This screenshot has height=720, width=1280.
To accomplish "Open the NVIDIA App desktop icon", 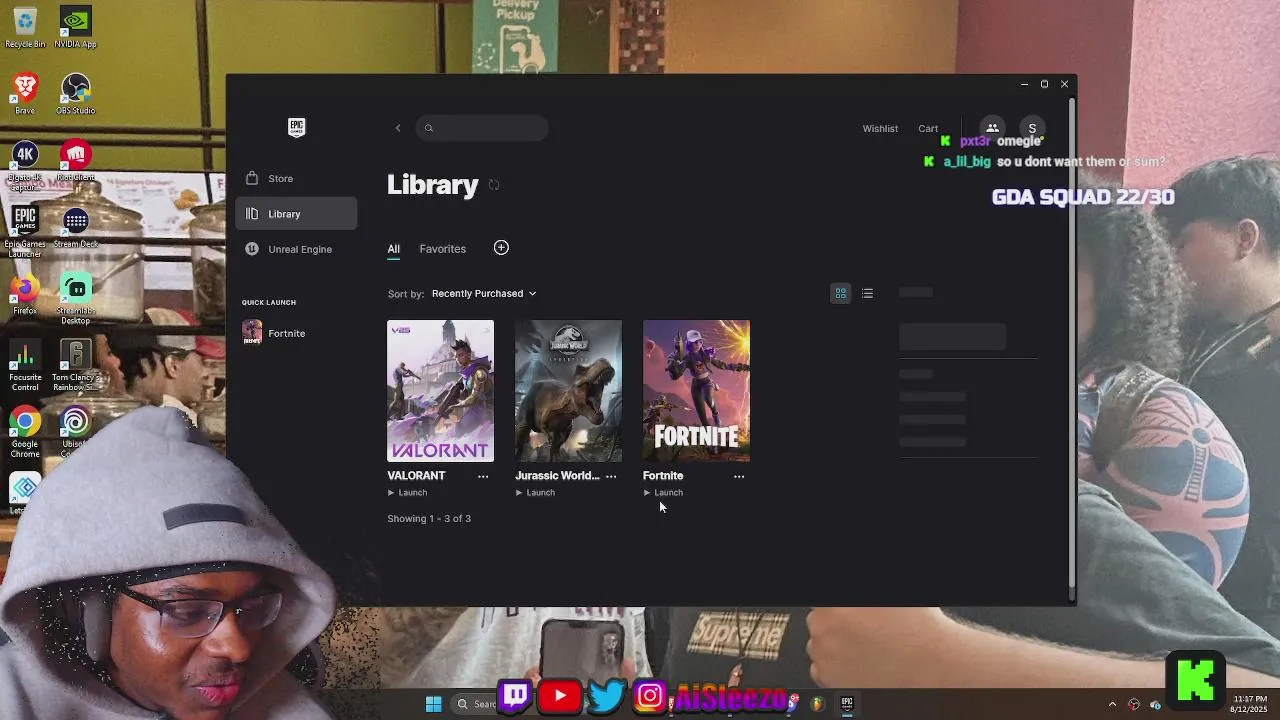I will tap(76, 27).
